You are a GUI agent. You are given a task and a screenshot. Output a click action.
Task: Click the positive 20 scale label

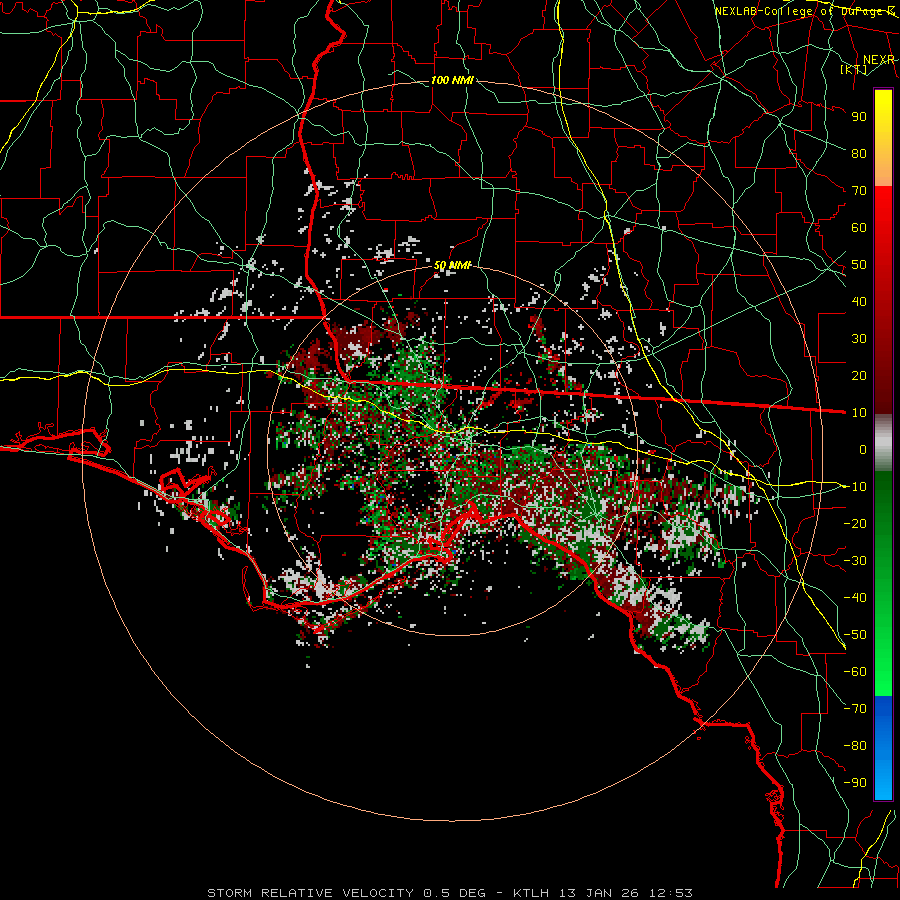coord(859,375)
